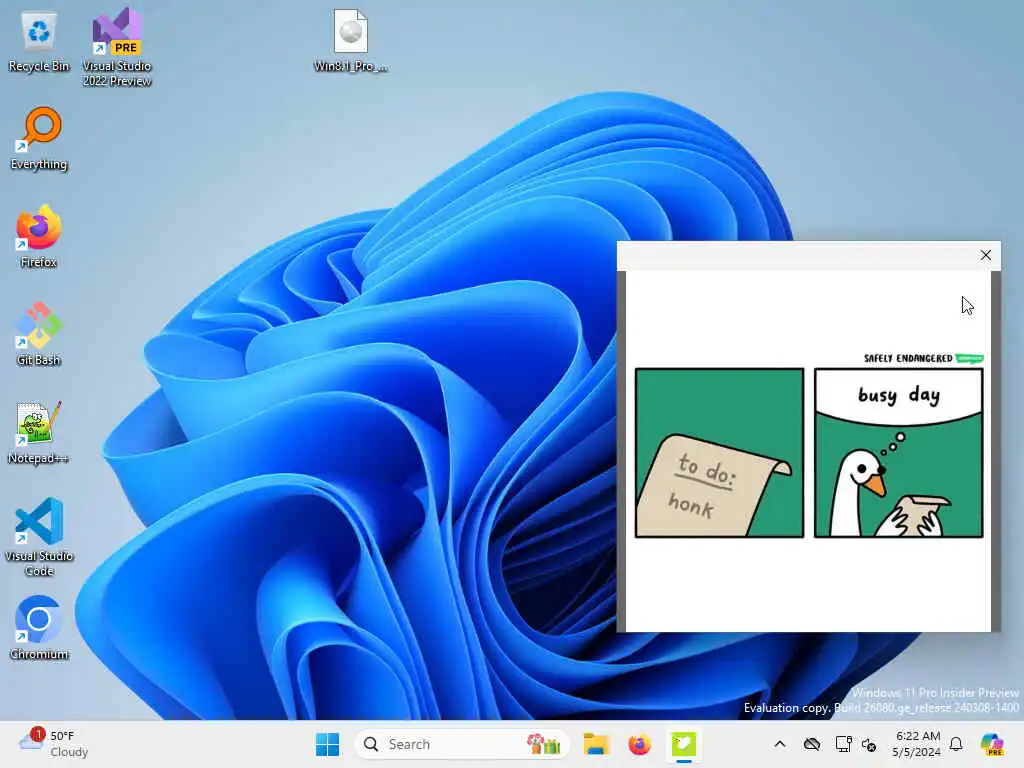Select the green goose app in taskbar
Image resolution: width=1024 pixels, height=768 pixels.
point(684,744)
